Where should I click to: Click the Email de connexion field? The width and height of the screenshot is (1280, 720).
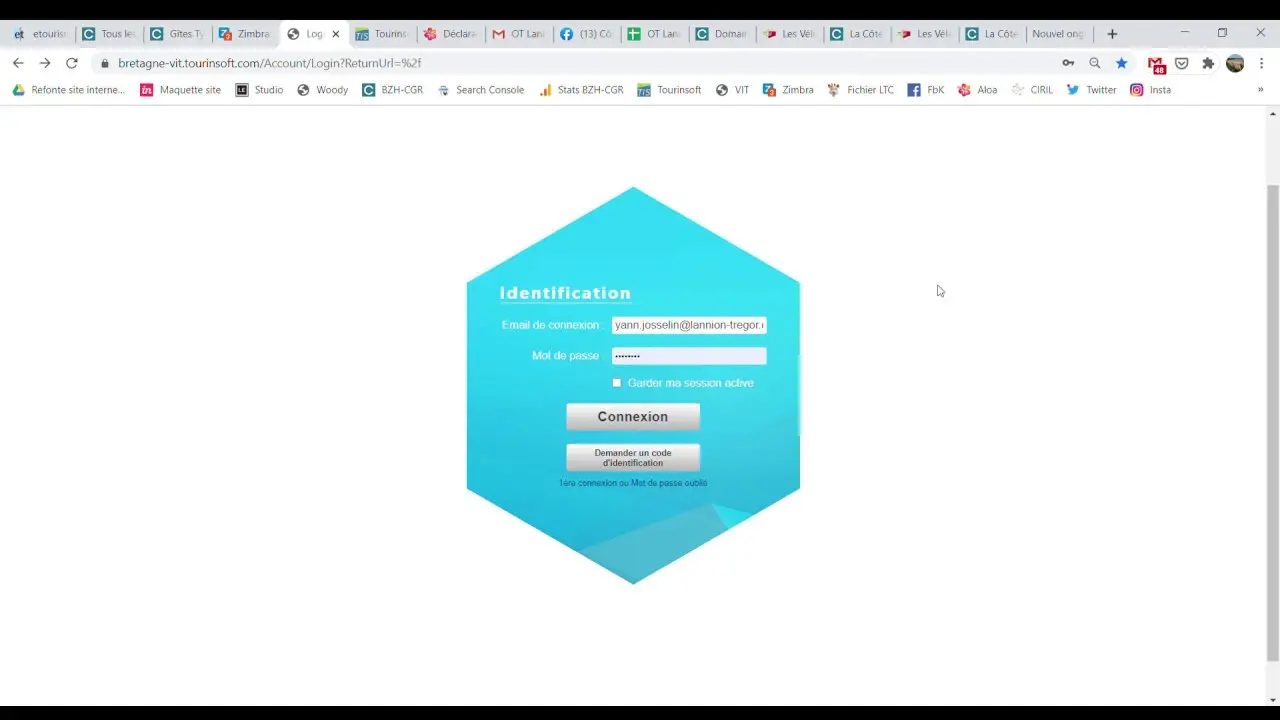click(689, 325)
